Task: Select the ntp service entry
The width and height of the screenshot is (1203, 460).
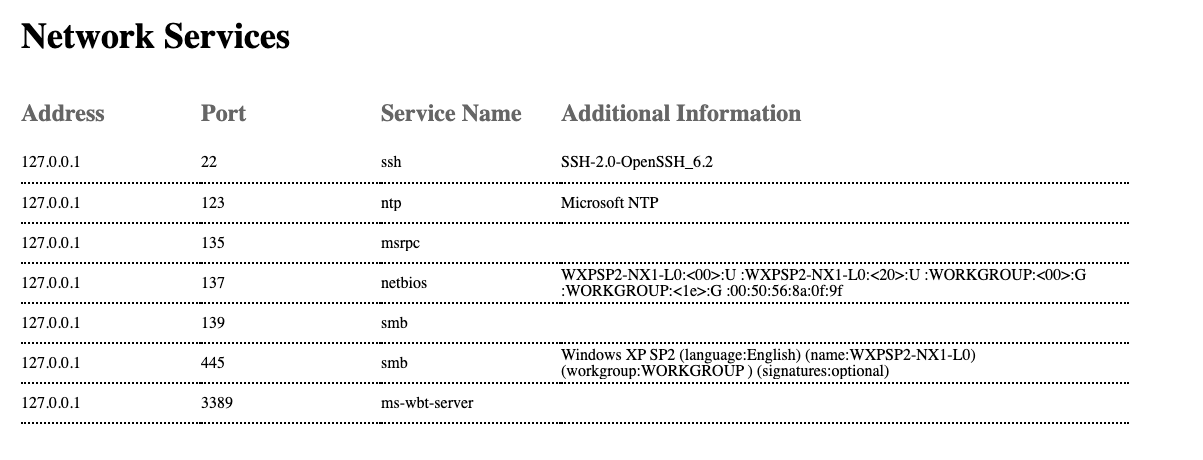Action: click(391, 203)
